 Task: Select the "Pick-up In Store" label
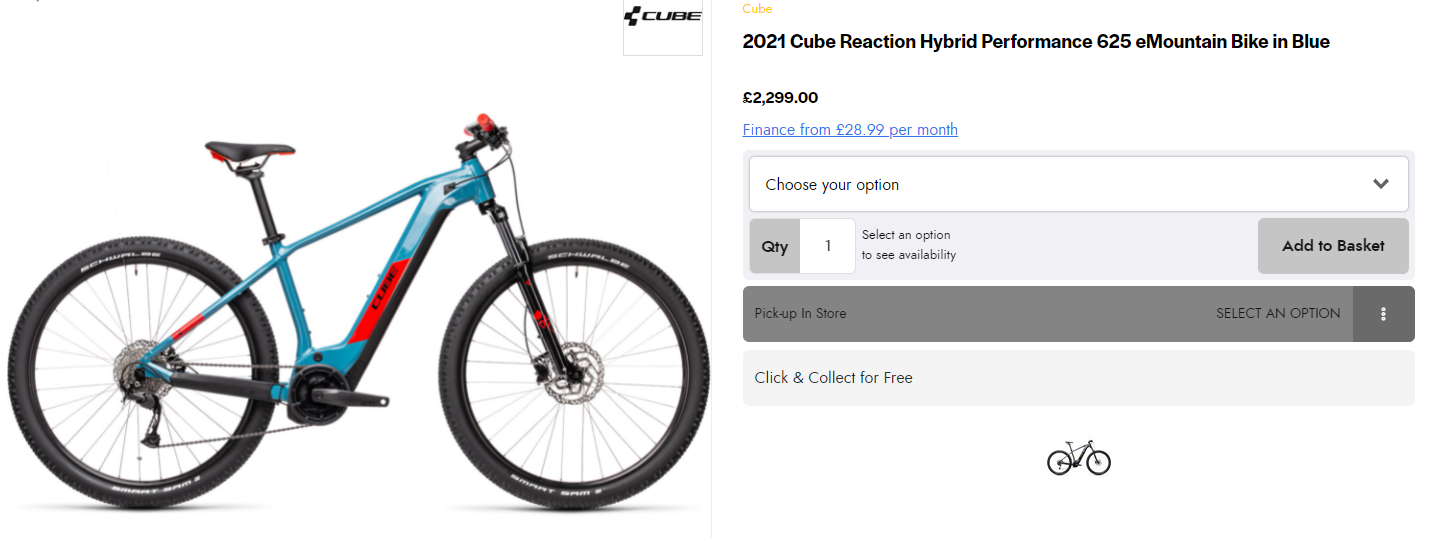tap(800, 314)
